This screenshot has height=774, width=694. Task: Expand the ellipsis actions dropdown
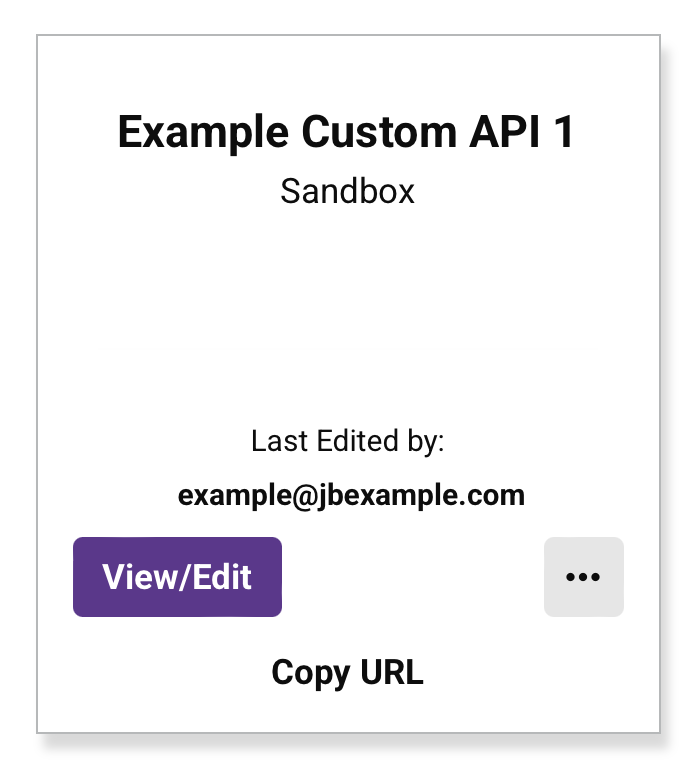click(x=583, y=577)
